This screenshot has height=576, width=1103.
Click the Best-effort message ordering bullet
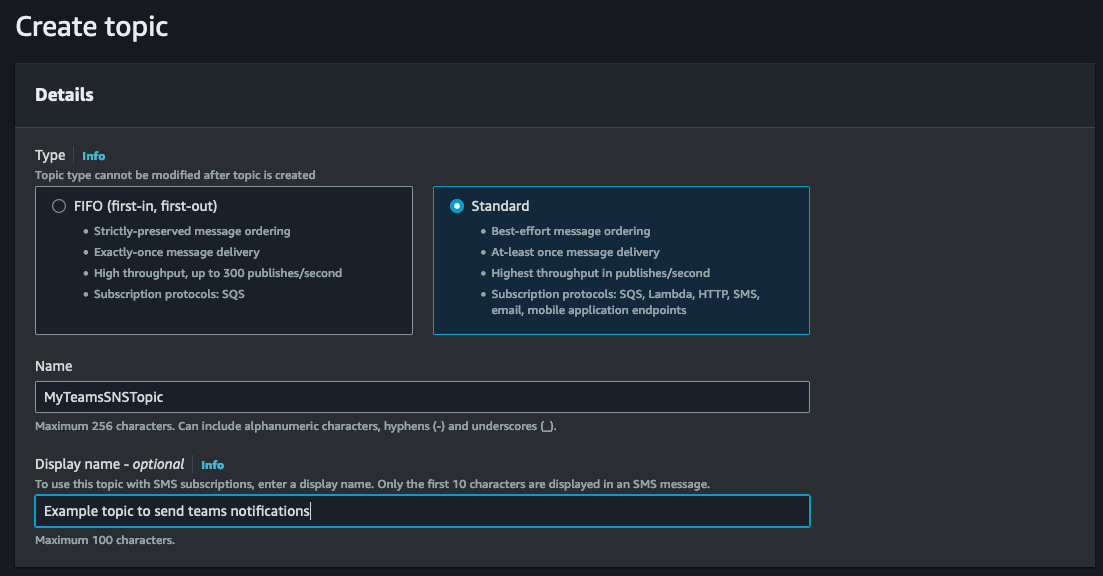(x=571, y=230)
